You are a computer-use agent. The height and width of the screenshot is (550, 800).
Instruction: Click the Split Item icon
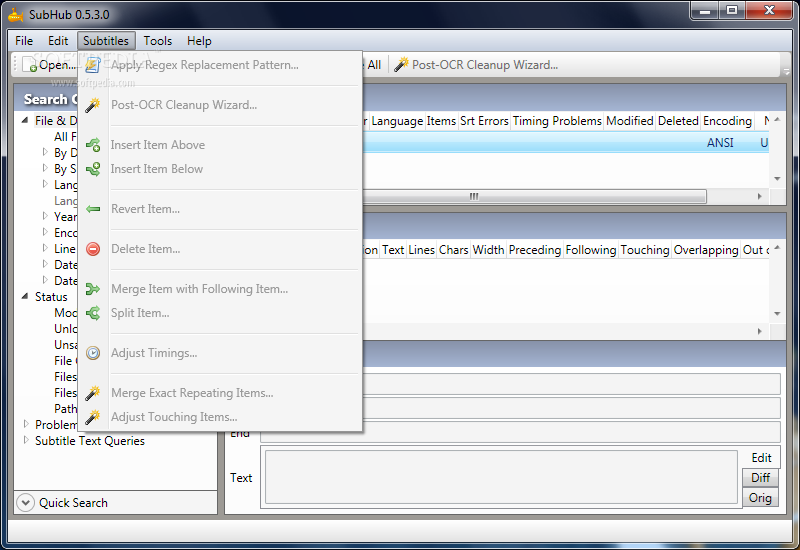(93, 313)
